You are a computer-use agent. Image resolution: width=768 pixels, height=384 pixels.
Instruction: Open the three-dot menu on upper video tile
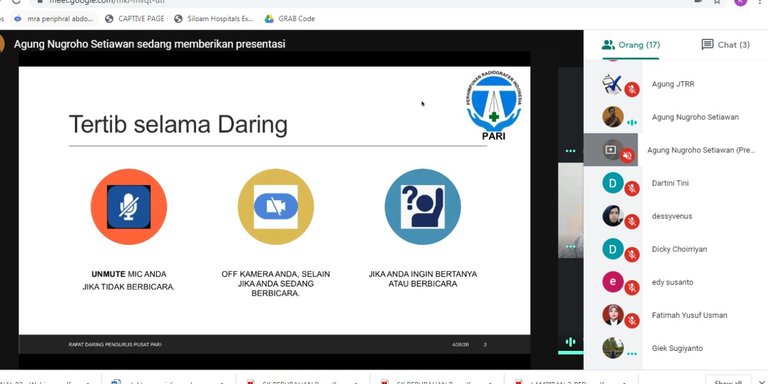click(570, 150)
